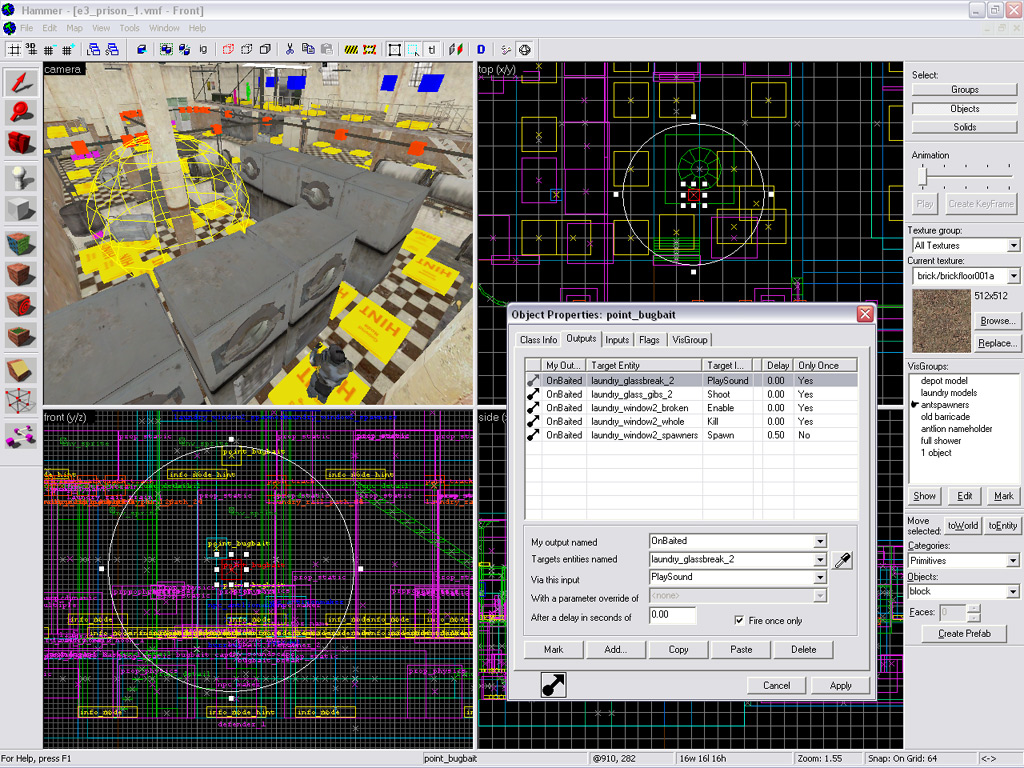This screenshot has width=1024, height=768.
Task: Pick the Entity tool with lightbulb icon
Action: [x=20, y=178]
